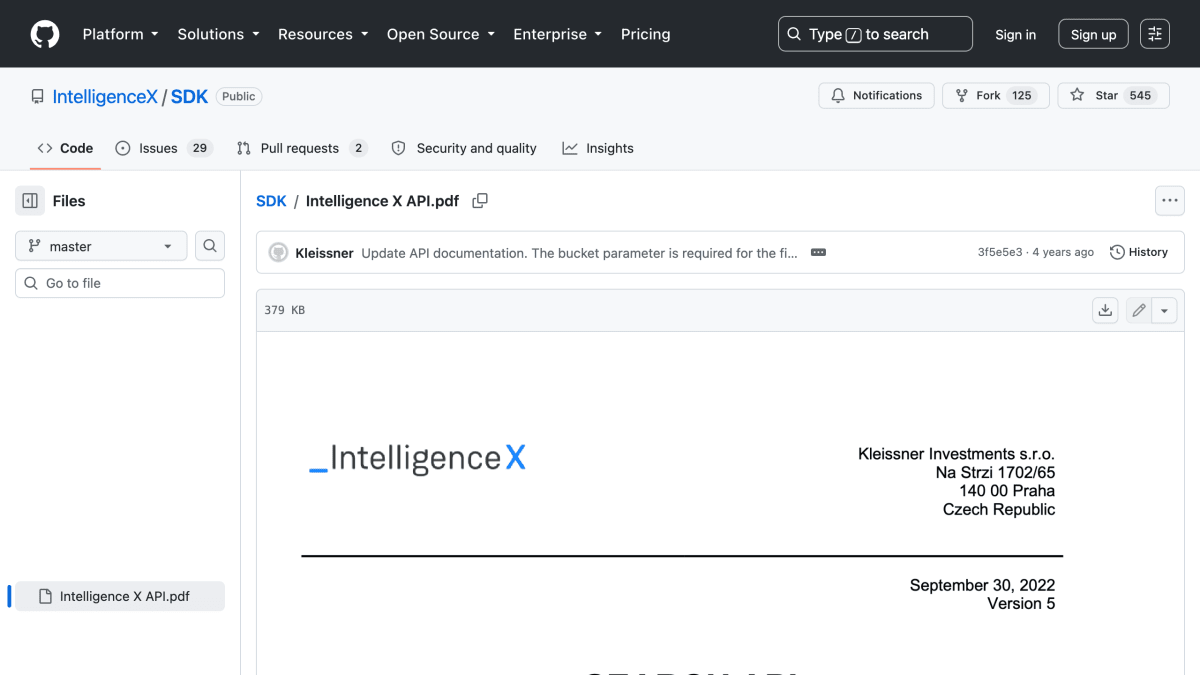The image size is (1200, 675).
Task: Expand the Platform menu
Action: 120,34
